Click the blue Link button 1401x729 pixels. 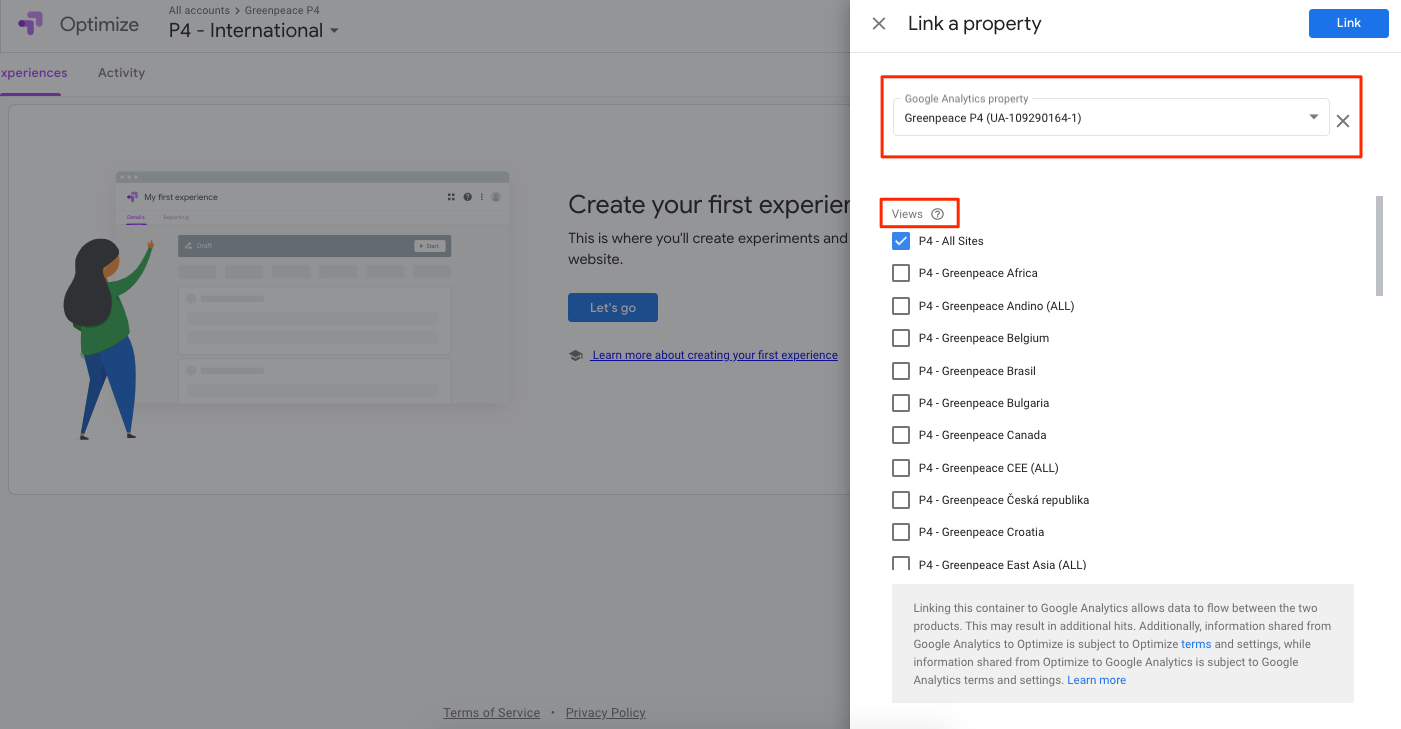1348,23
